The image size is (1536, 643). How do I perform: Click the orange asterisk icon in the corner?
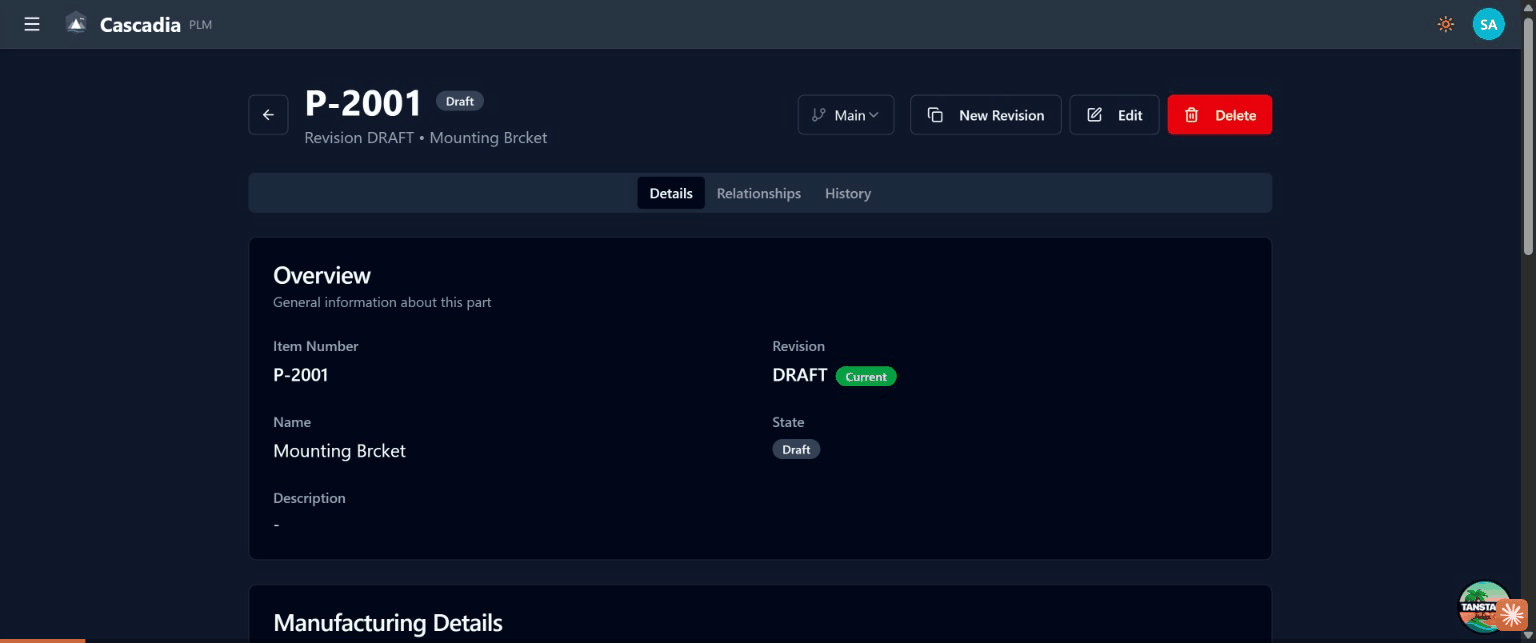[x=1513, y=617]
